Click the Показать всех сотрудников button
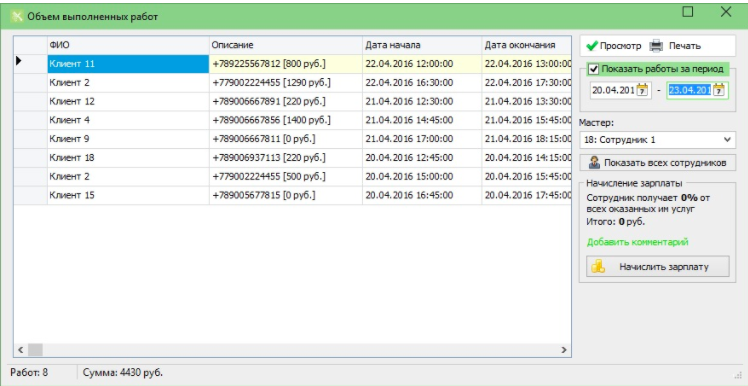 pos(657,163)
